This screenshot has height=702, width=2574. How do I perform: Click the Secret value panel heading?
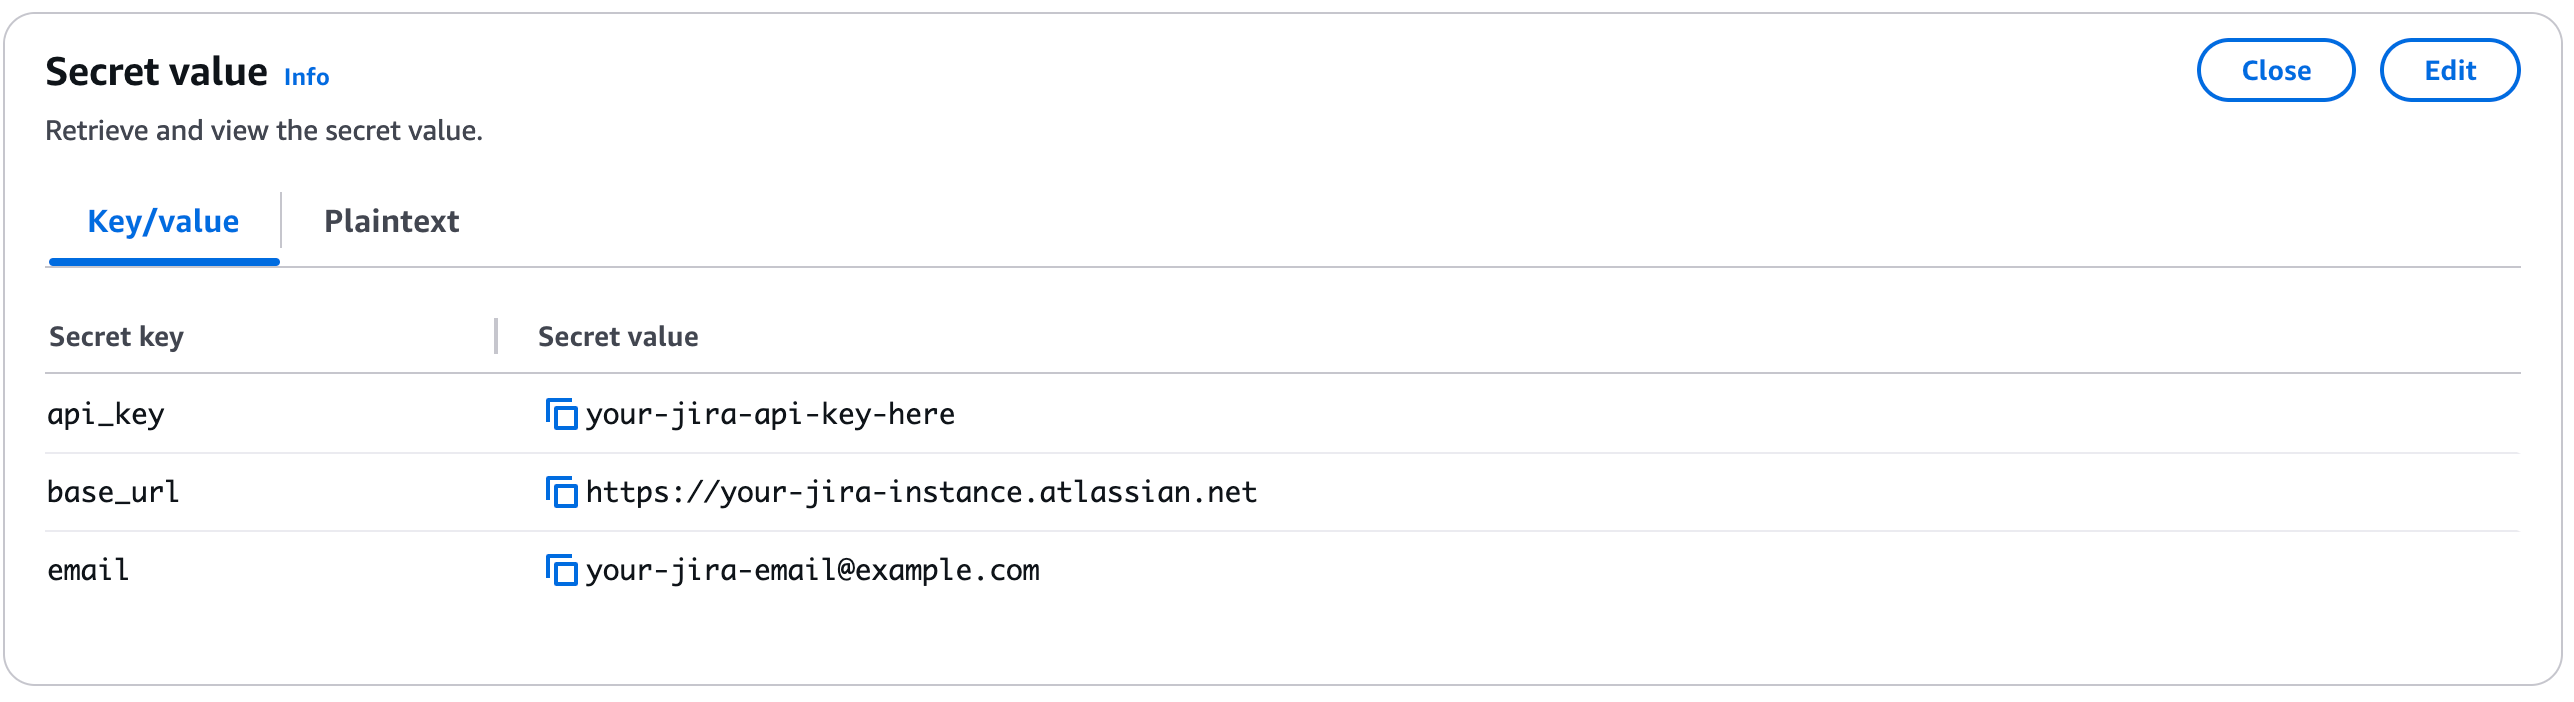156,72
